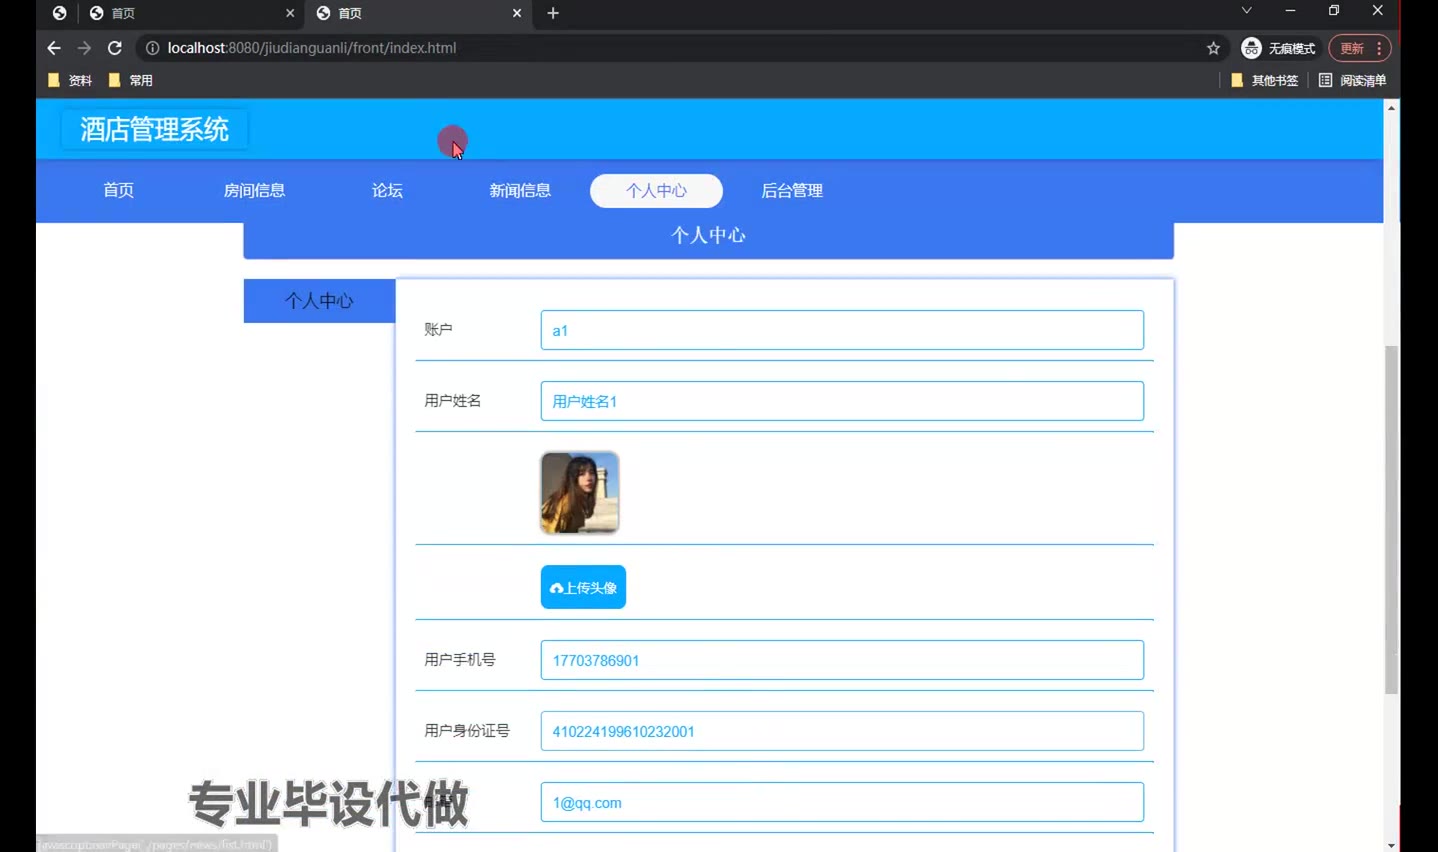Click the address bar URL field

[x=680, y=48]
